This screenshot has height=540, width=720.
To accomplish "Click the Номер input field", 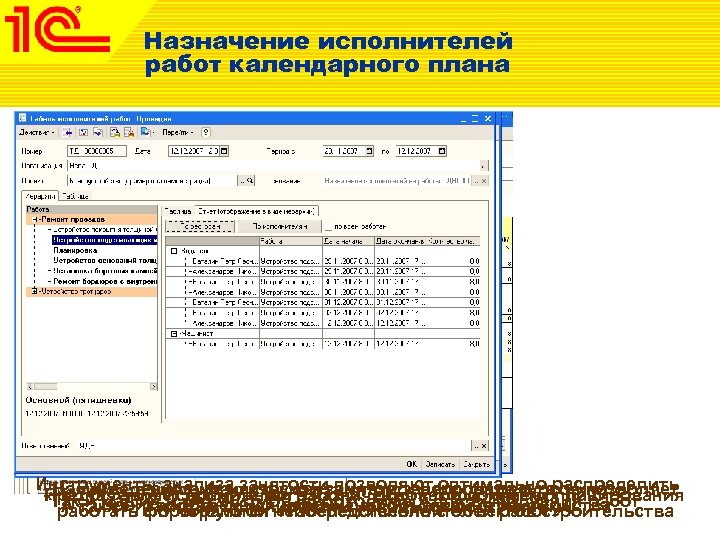I will (97, 151).
